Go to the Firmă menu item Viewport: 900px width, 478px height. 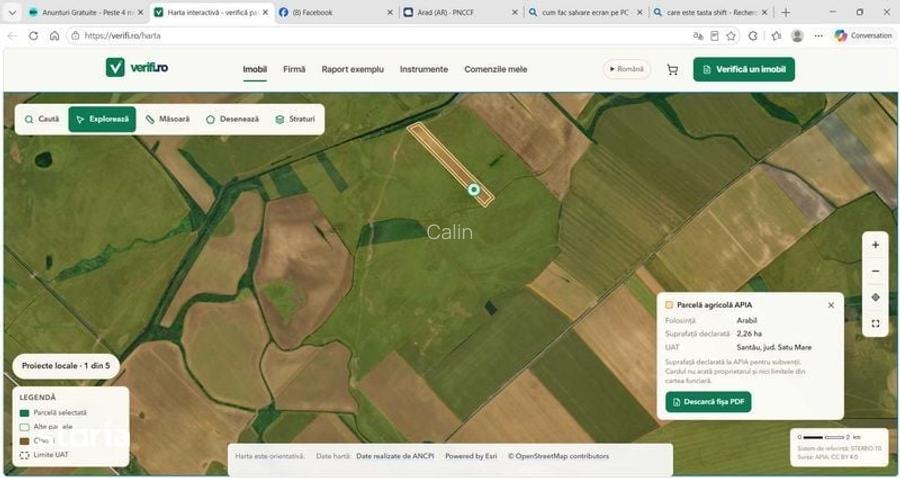pyautogui.click(x=294, y=69)
